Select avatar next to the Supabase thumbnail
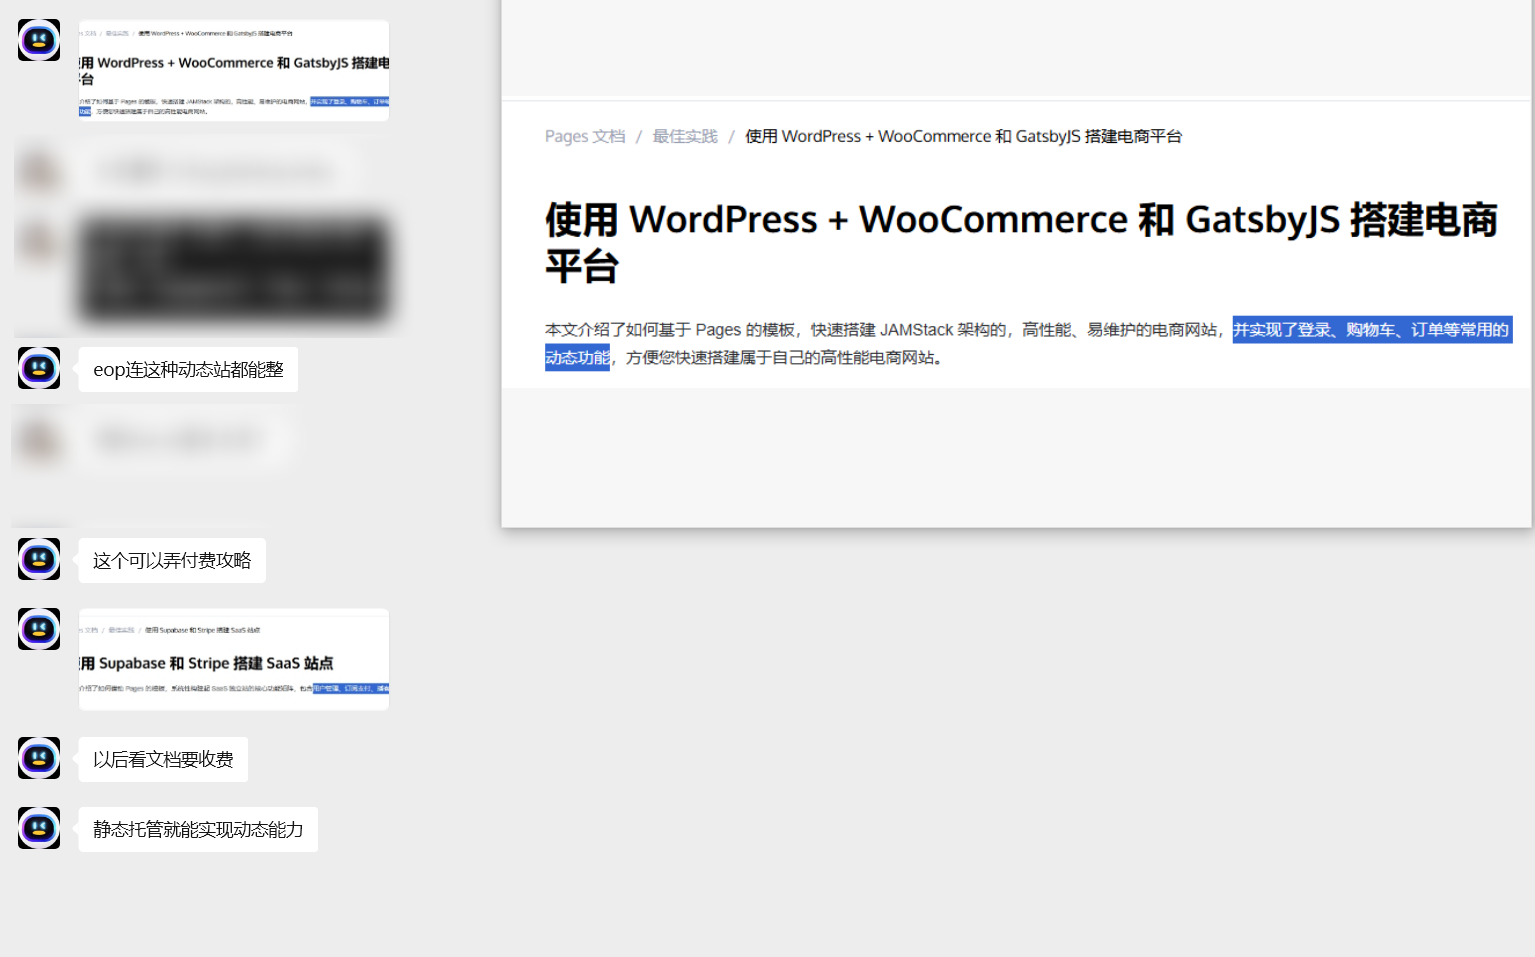 click(39, 629)
